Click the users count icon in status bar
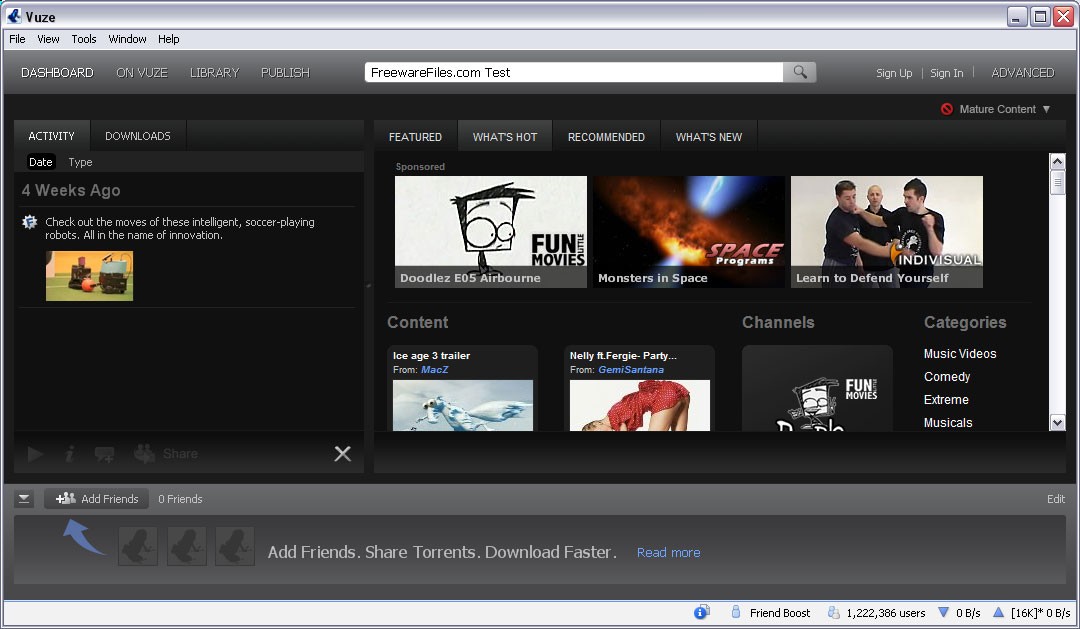The width and height of the screenshot is (1080, 629). coord(833,612)
